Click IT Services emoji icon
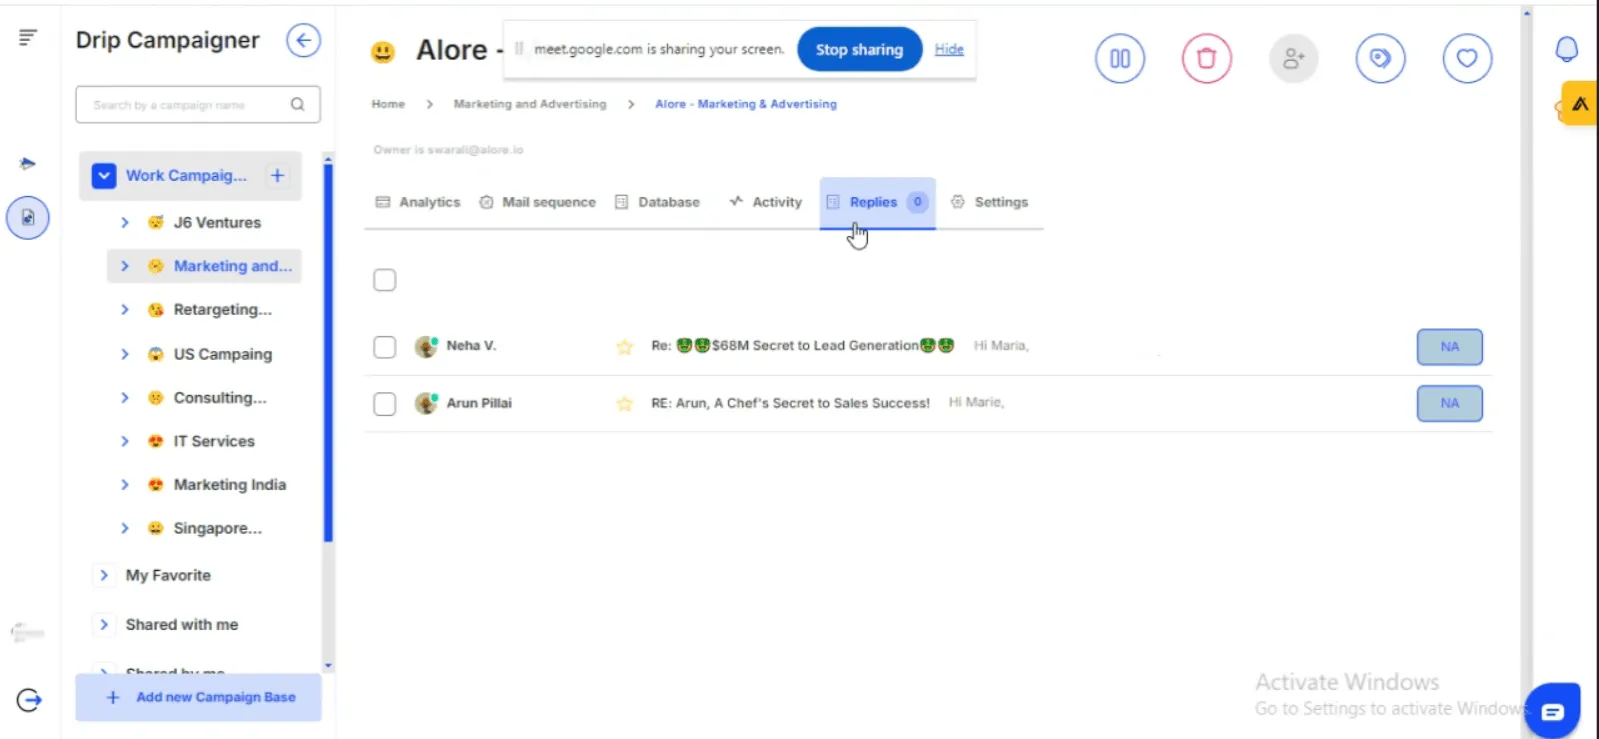The image size is (1599, 739). click(155, 441)
